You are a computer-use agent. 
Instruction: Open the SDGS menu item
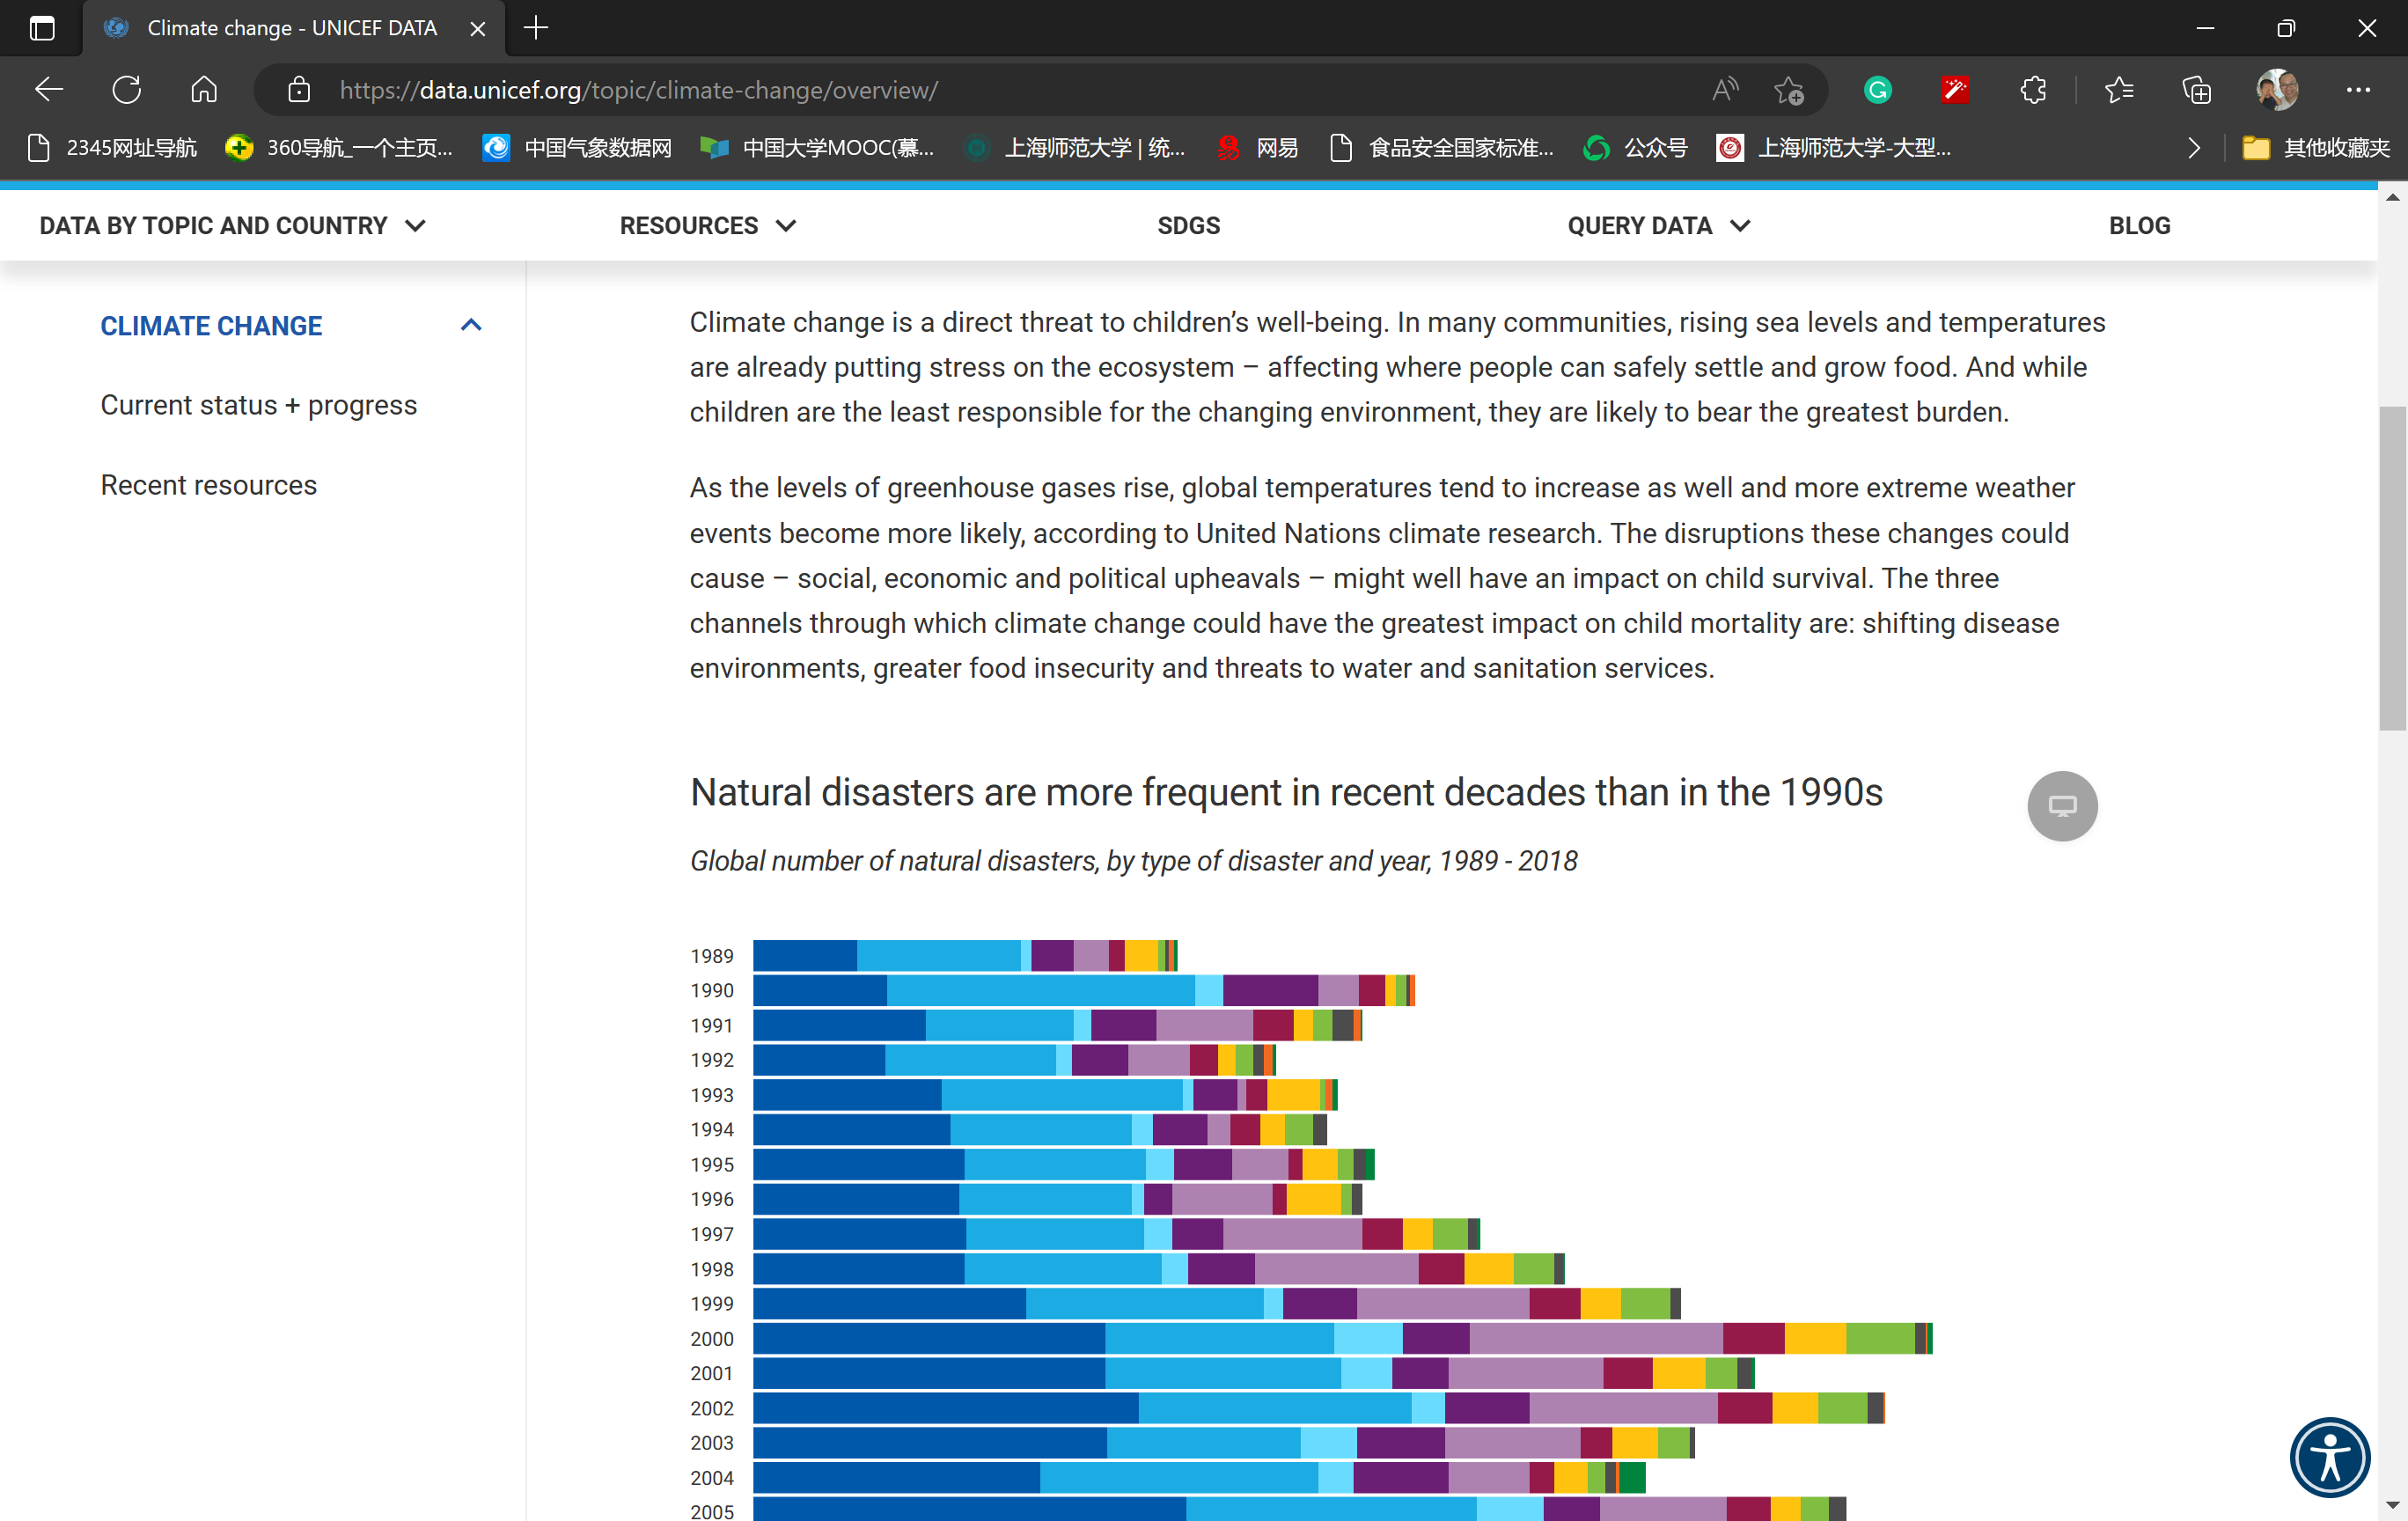pyautogui.click(x=1188, y=226)
